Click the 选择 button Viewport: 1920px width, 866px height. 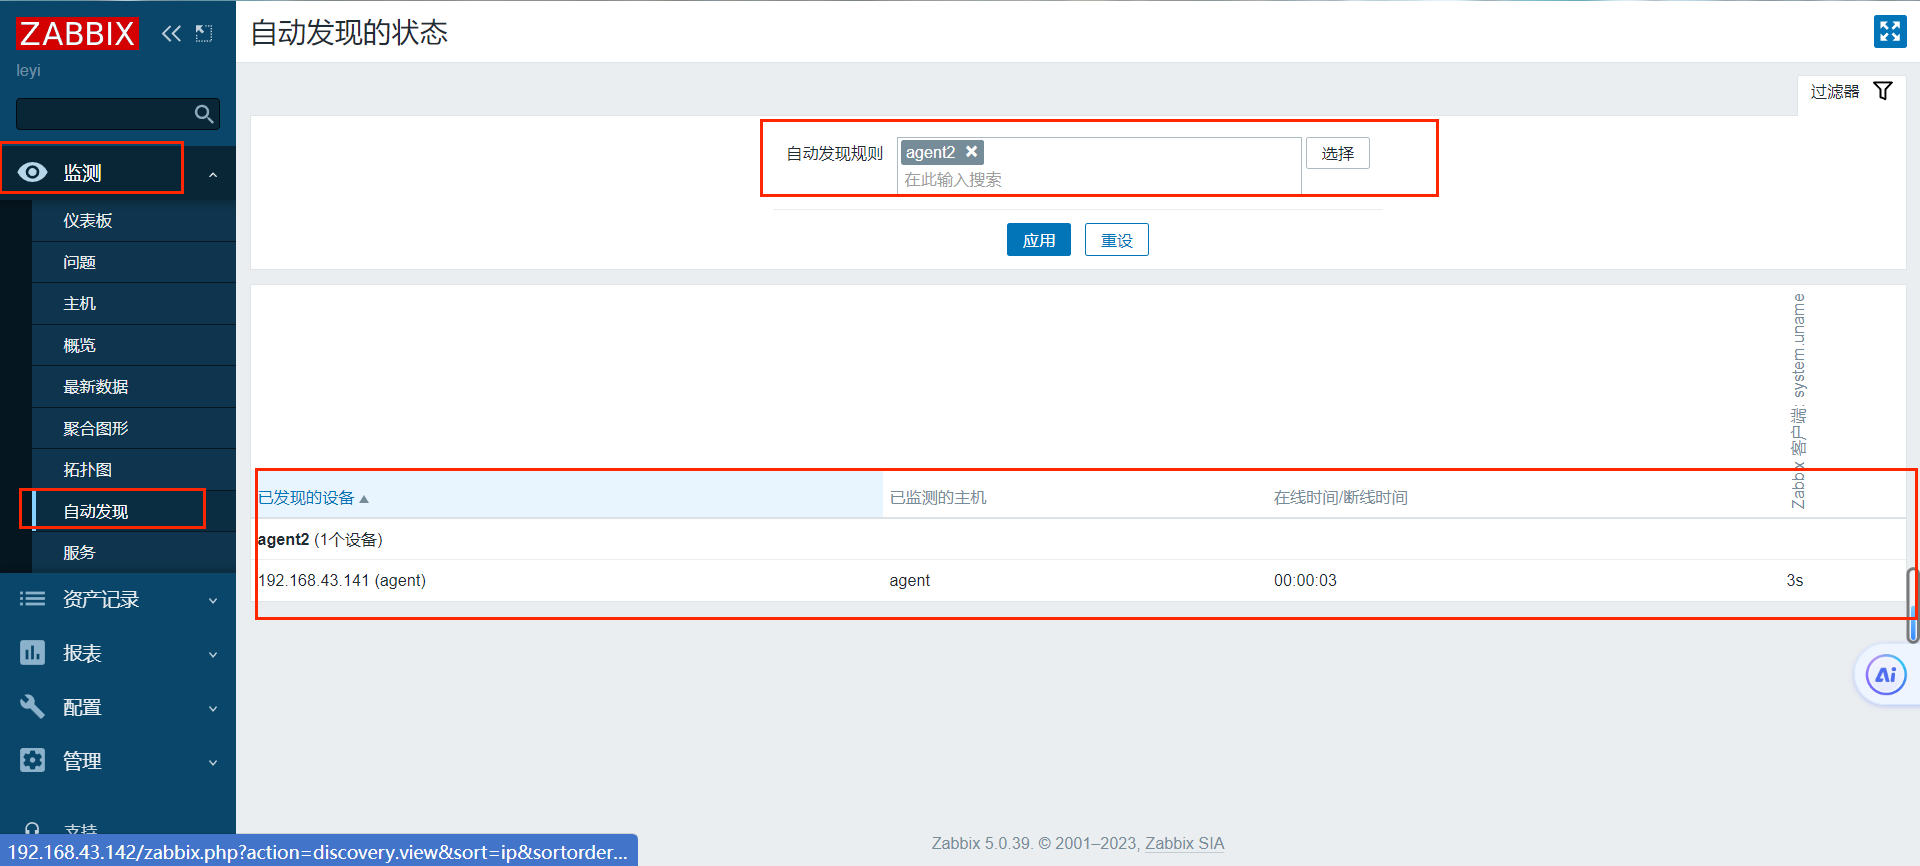pos(1337,153)
